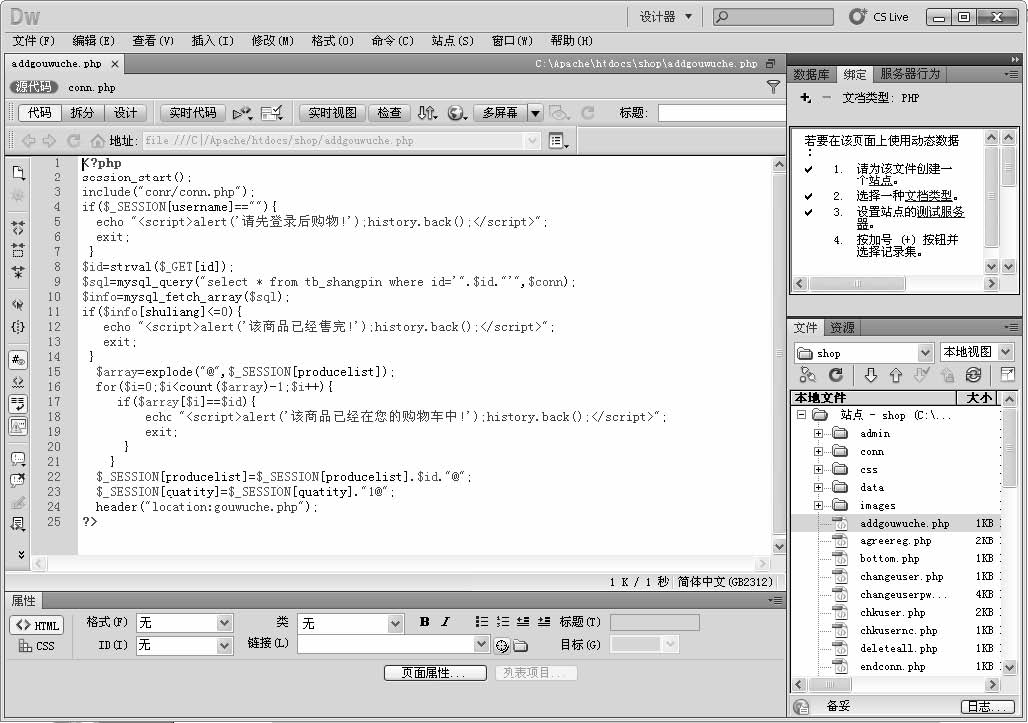
Task: Open the workspace designer dropdown
Action: [x=665, y=17]
